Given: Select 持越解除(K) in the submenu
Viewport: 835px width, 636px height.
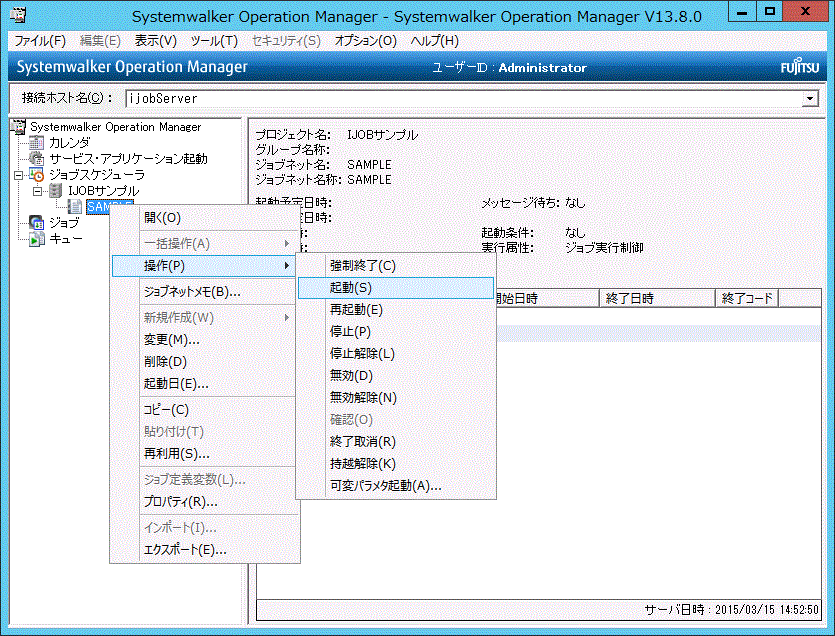Looking at the screenshot, I should (x=396, y=463).
